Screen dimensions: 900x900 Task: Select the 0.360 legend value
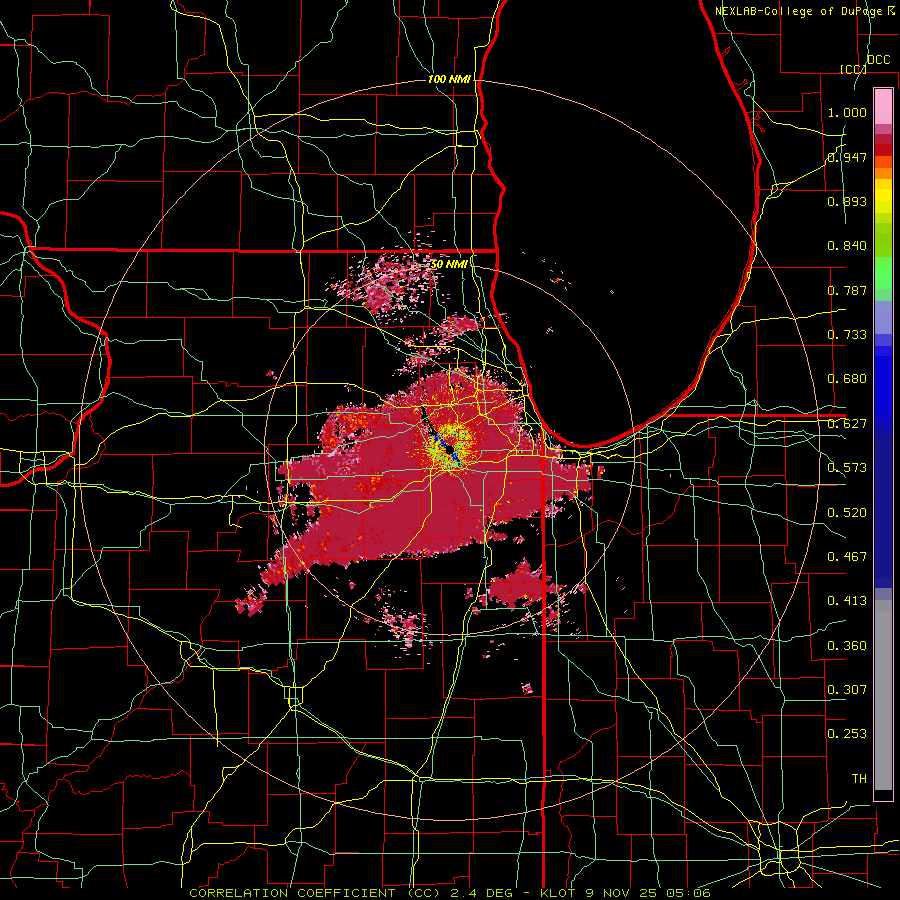tap(847, 645)
